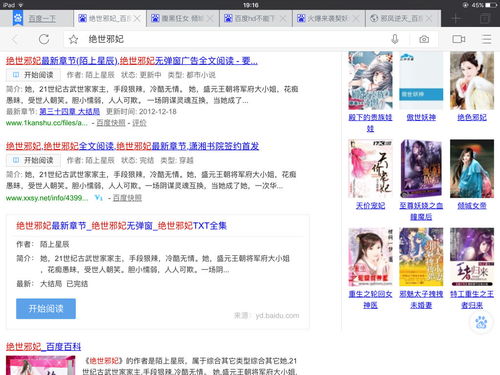The height and width of the screenshot is (375, 500).
Task: Open the 天价宠妃 book cover thumbnail
Action: 370,169
